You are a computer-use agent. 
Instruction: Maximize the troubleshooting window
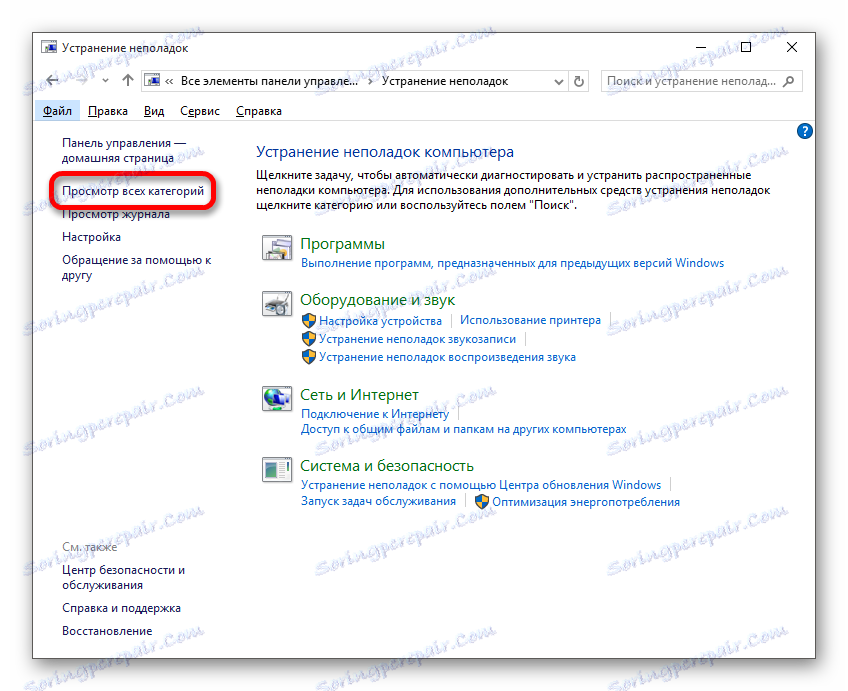point(746,48)
